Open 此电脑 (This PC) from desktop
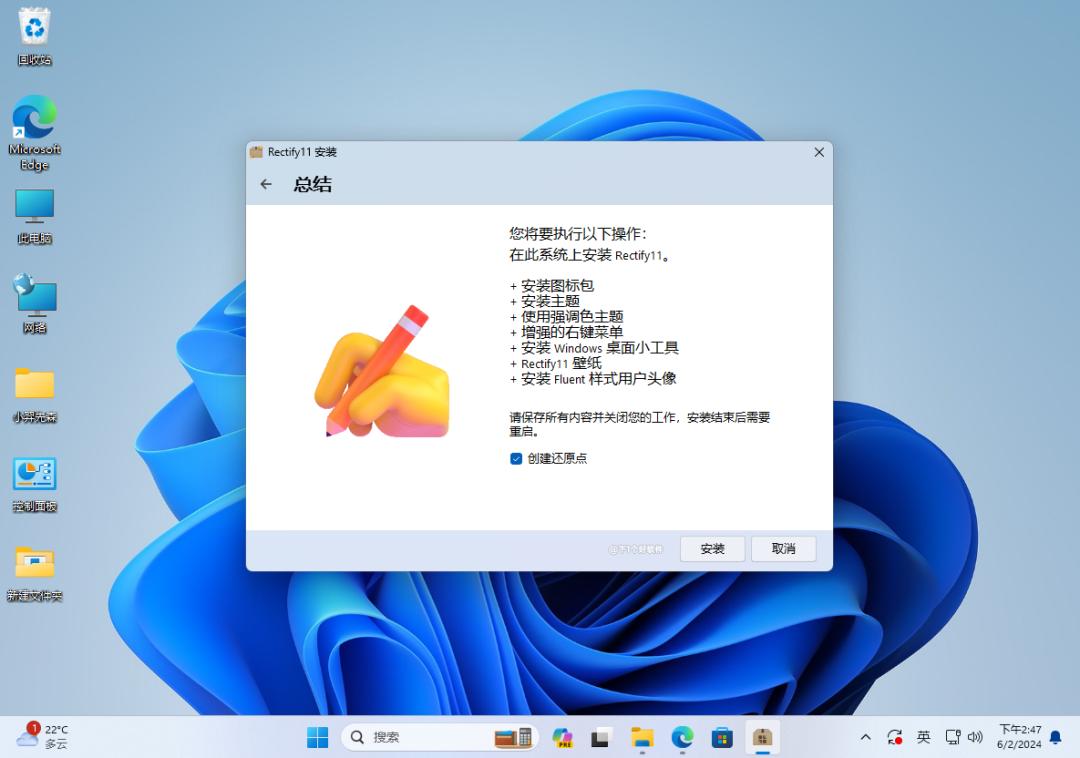The image size is (1080, 758). [34, 208]
